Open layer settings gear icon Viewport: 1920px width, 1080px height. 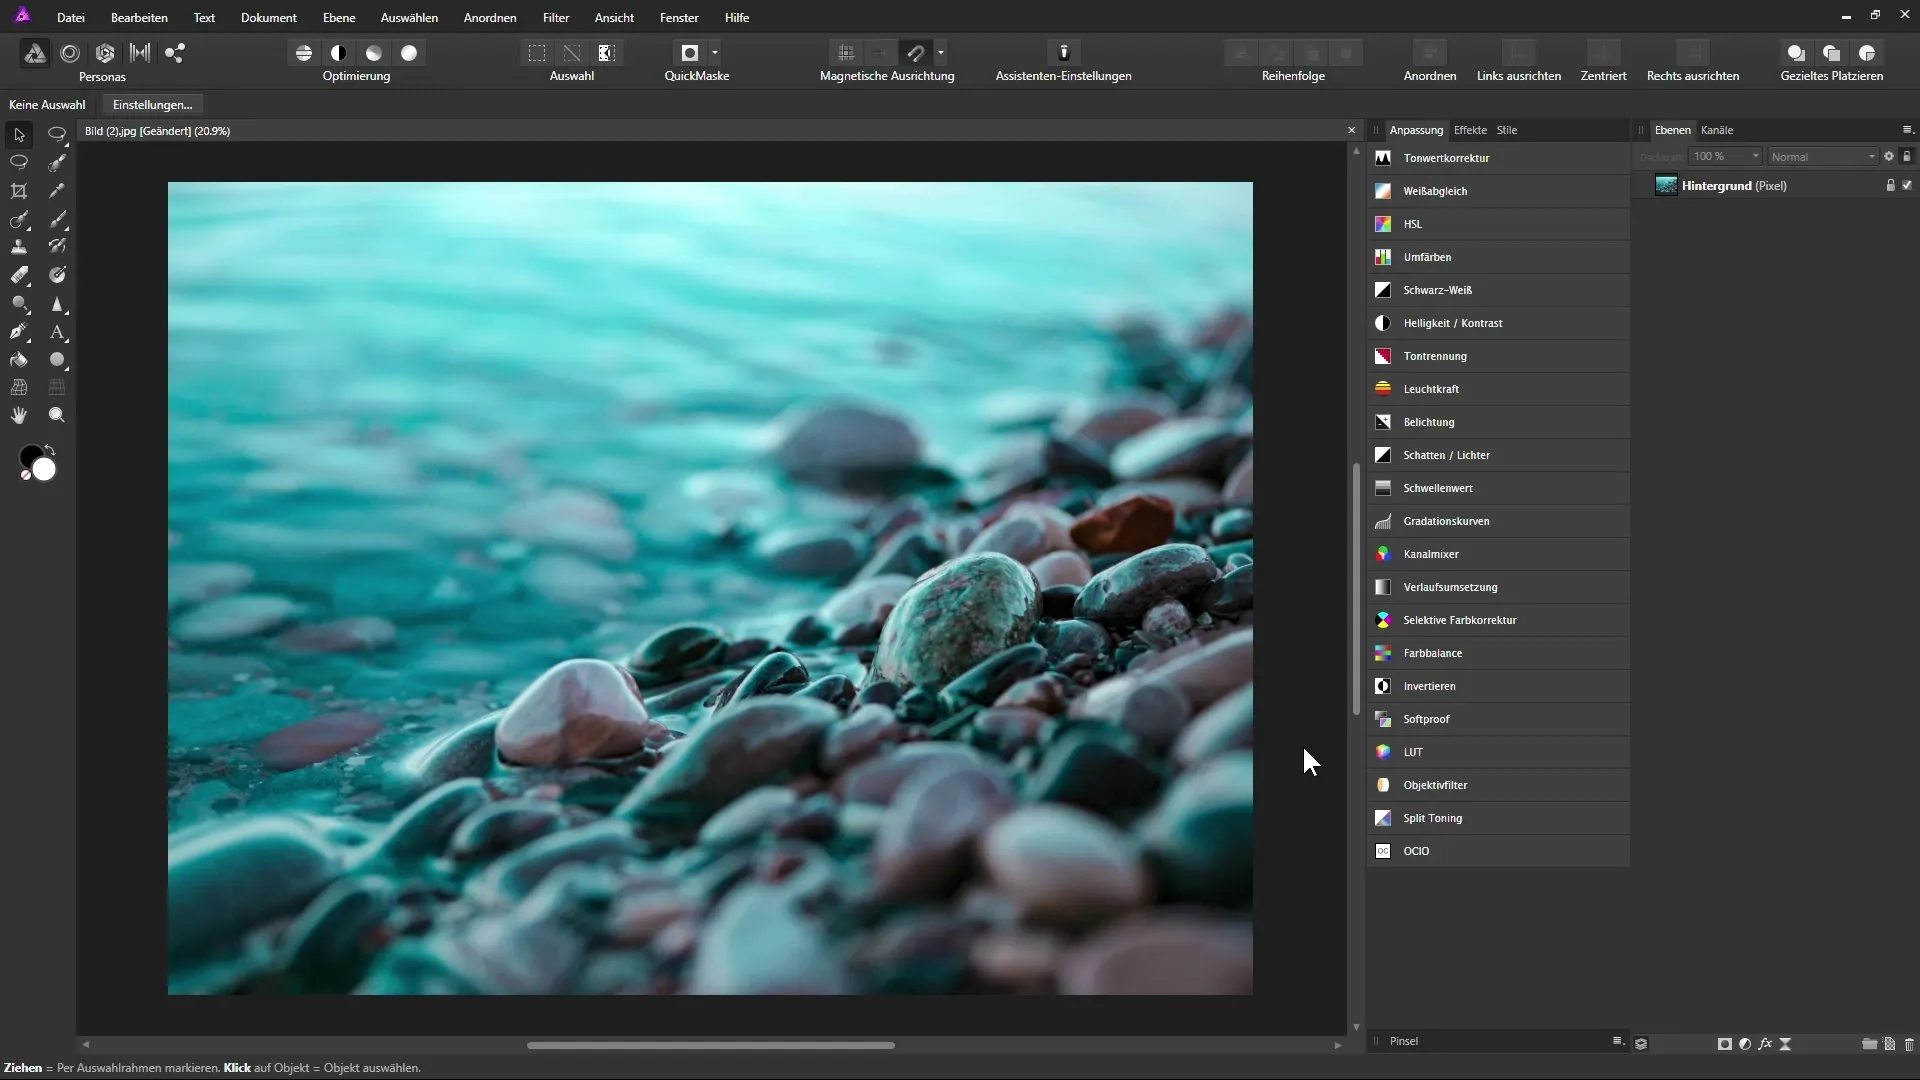click(1889, 156)
